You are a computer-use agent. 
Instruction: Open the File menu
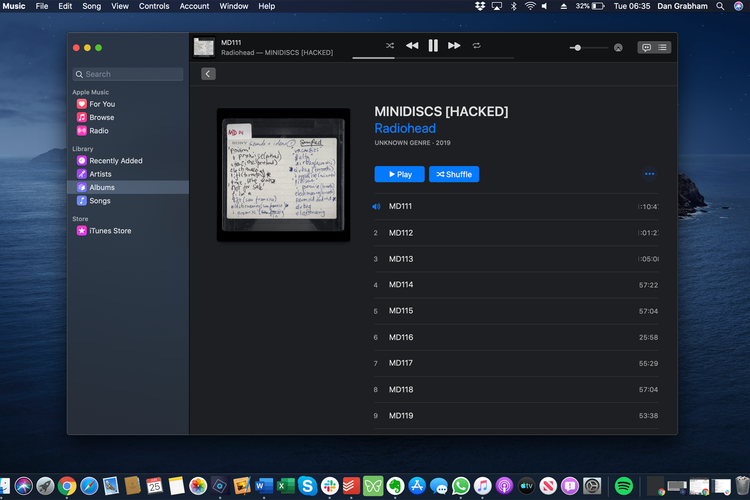(x=42, y=6)
